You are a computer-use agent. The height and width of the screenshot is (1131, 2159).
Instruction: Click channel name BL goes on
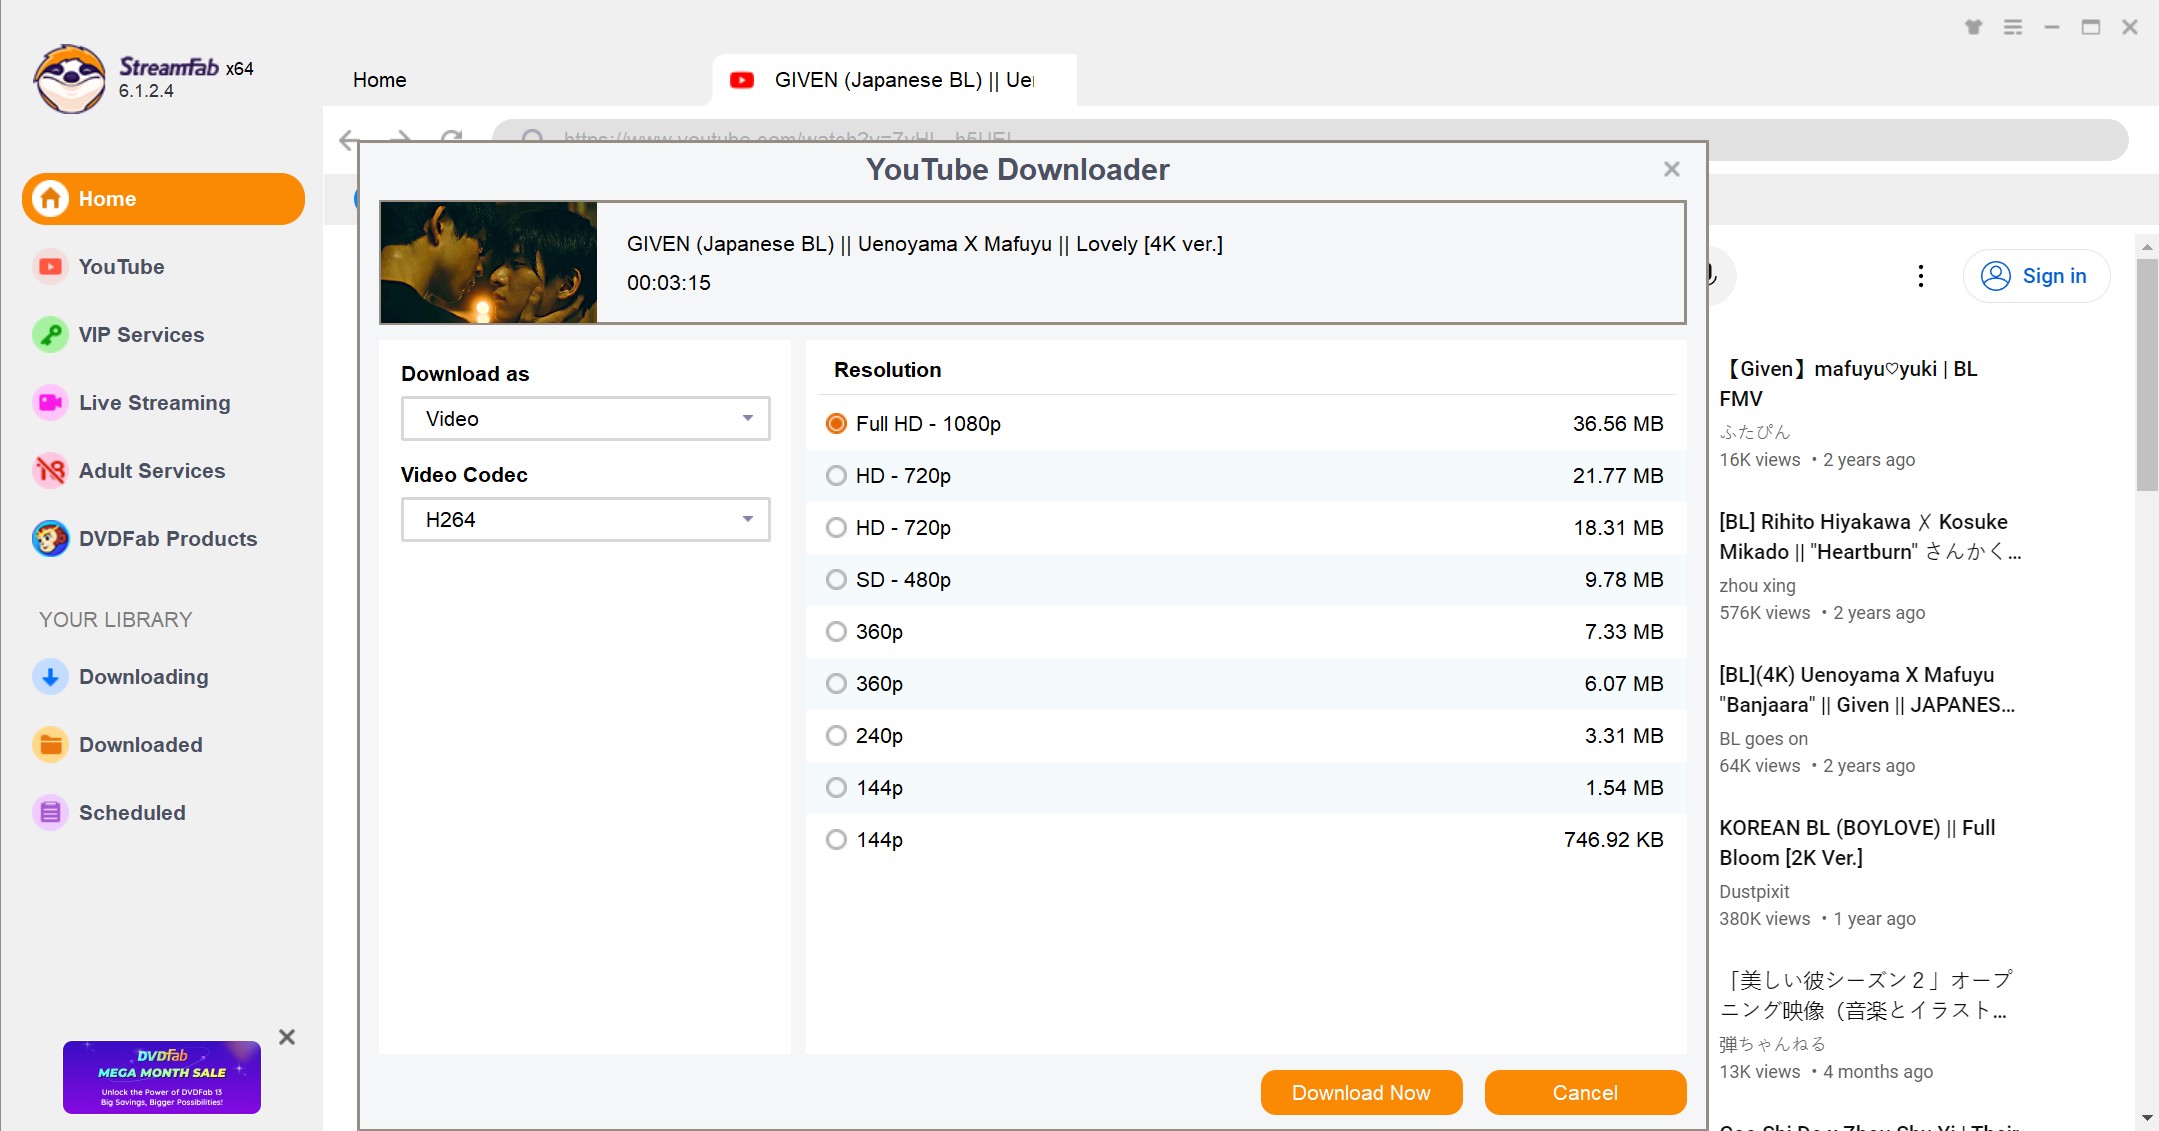[x=1763, y=739]
